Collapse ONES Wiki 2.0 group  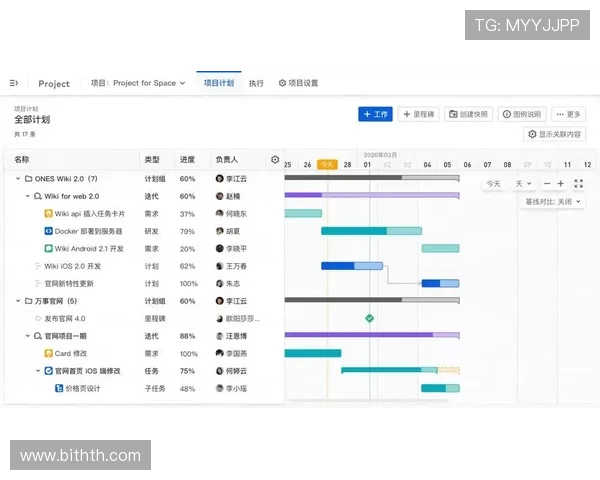(x=18, y=179)
